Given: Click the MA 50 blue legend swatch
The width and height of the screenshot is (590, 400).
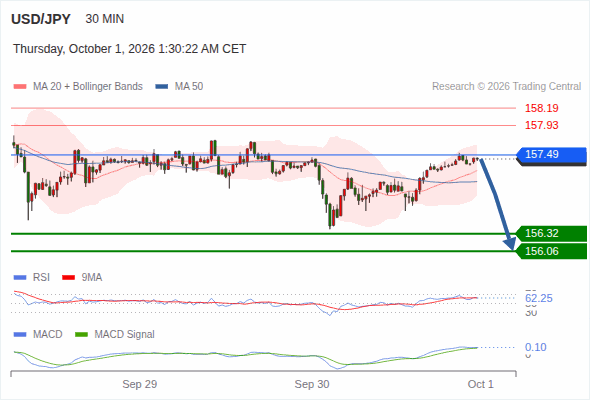Looking at the screenshot, I should [x=162, y=87].
